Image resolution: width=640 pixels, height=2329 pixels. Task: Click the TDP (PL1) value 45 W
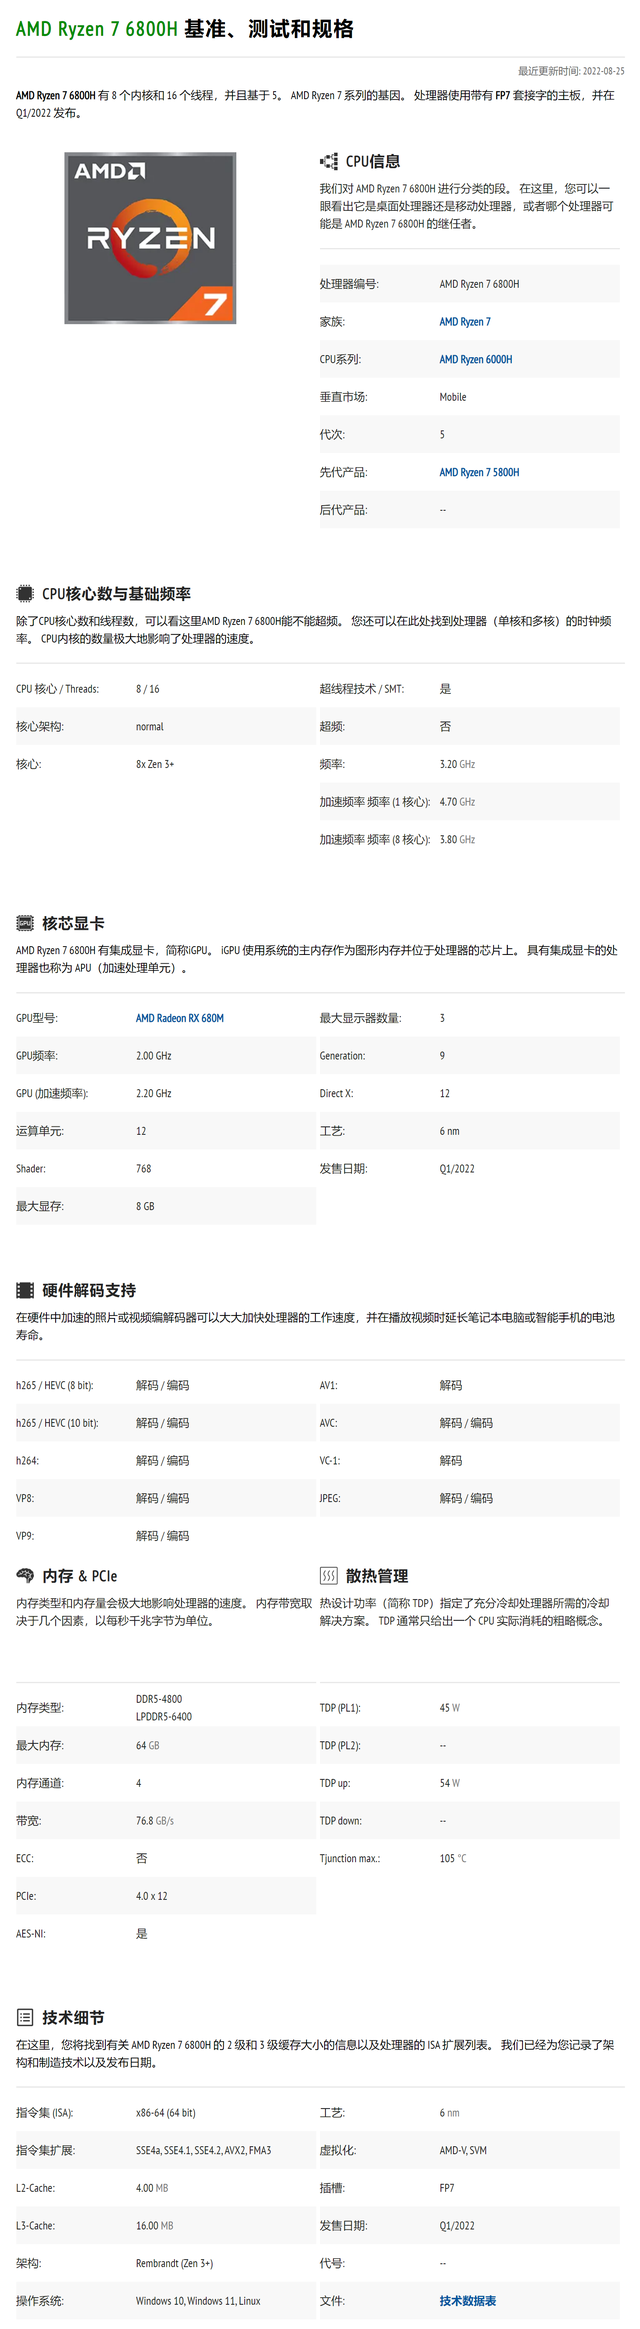click(x=450, y=1708)
